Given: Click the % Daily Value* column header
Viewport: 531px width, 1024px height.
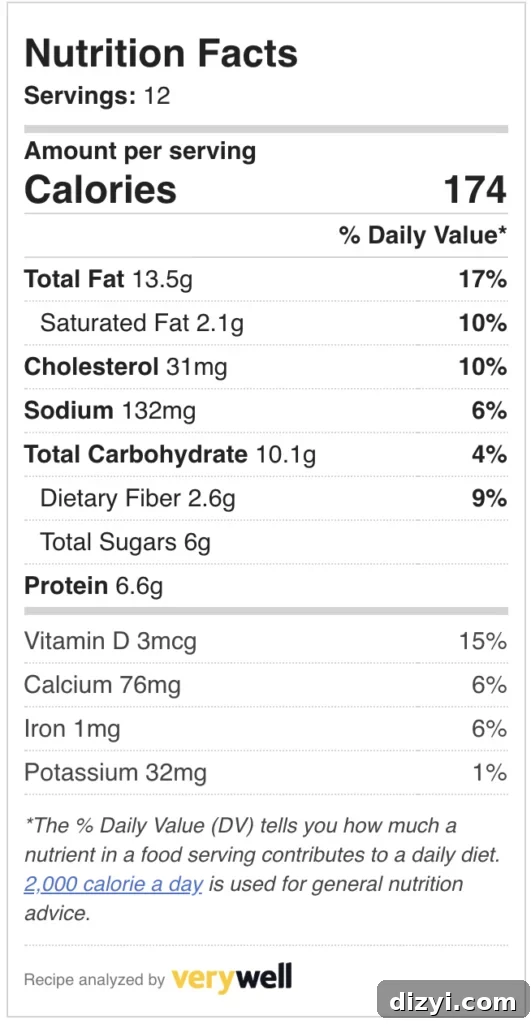Looking at the screenshot, I should (x=423, y=236).
